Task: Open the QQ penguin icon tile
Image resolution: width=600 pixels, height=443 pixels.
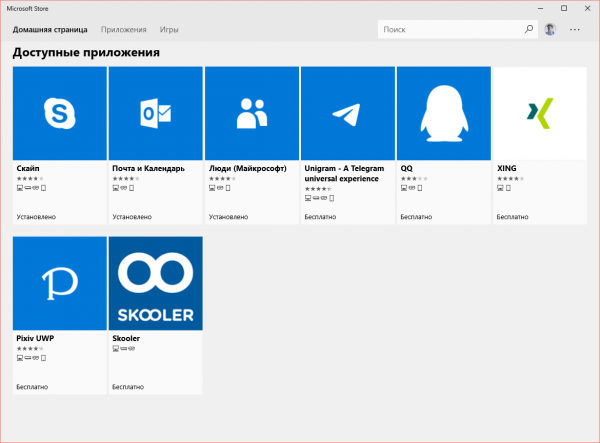Action: (443, 114)
